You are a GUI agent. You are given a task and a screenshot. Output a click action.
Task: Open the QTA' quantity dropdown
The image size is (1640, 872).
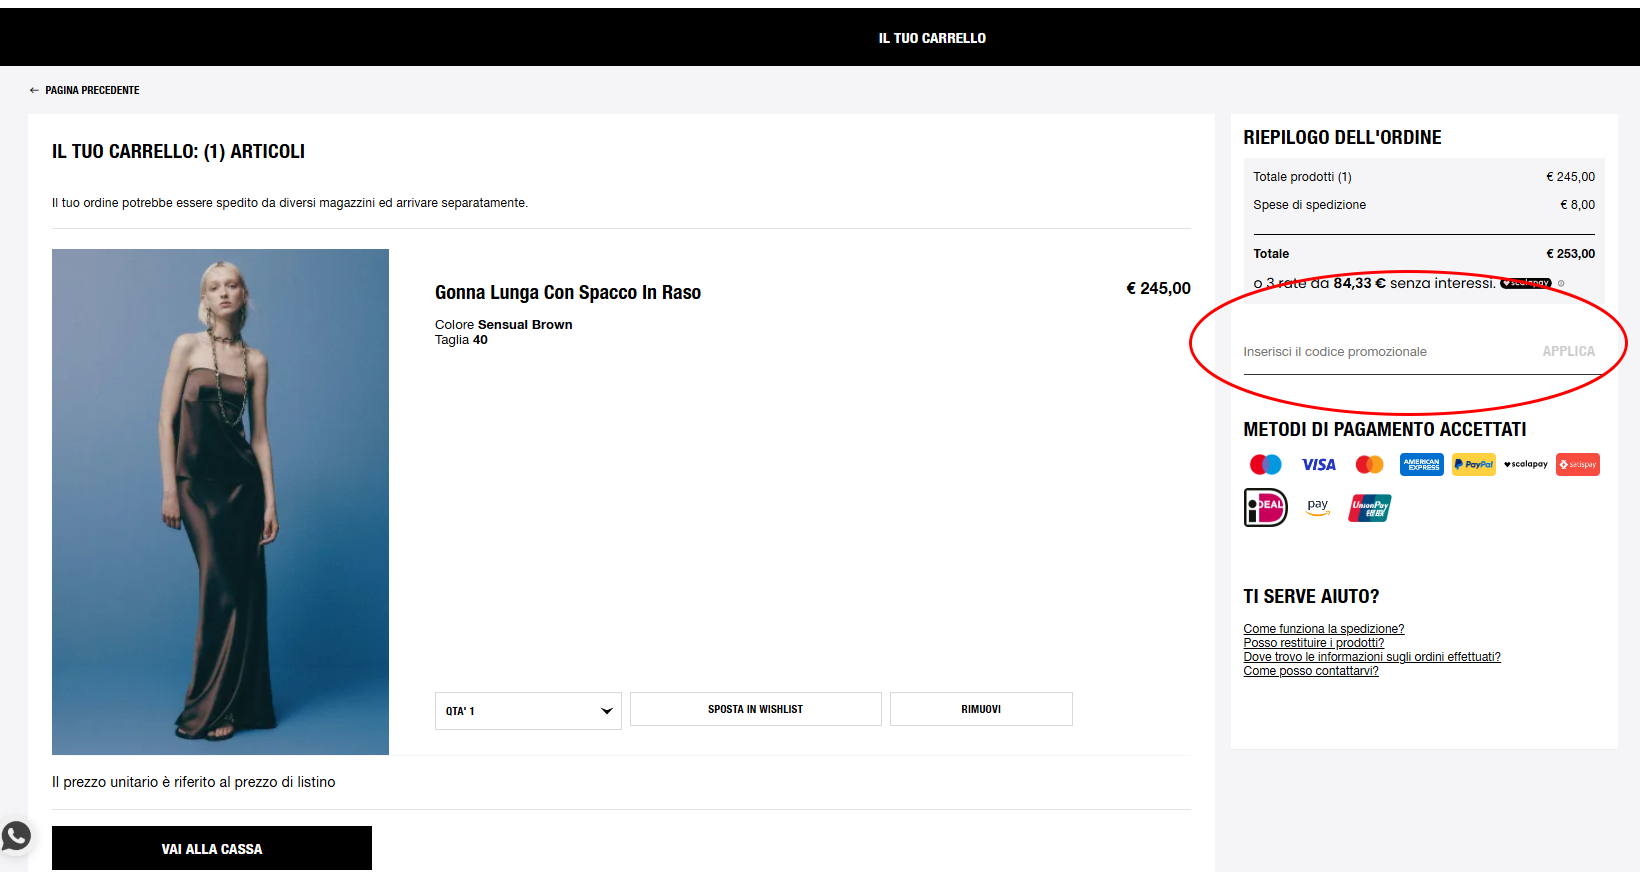pyautogui.click(x=528, y=711)
